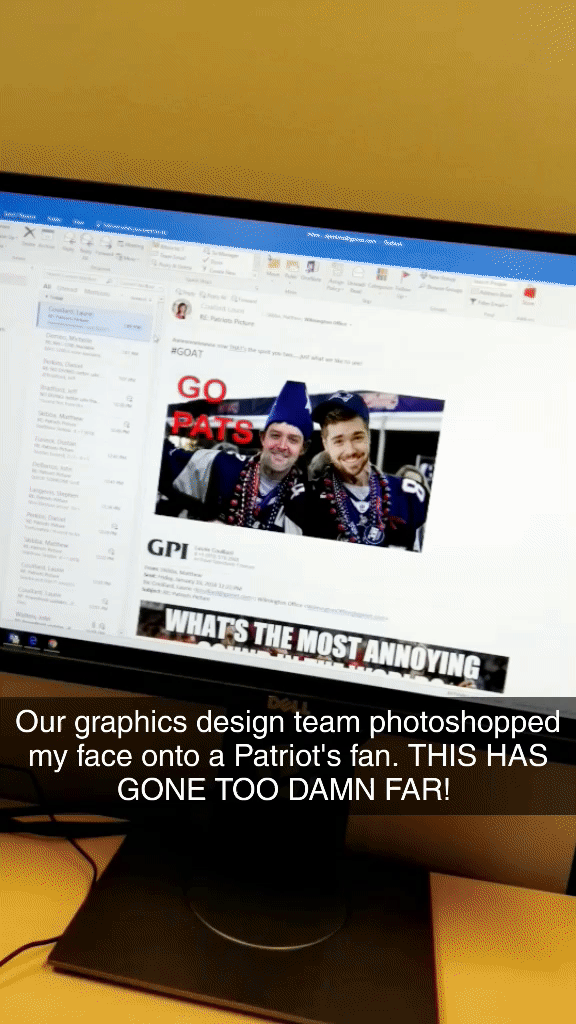Open email from Dembo, Michelle

coord(89,345)
